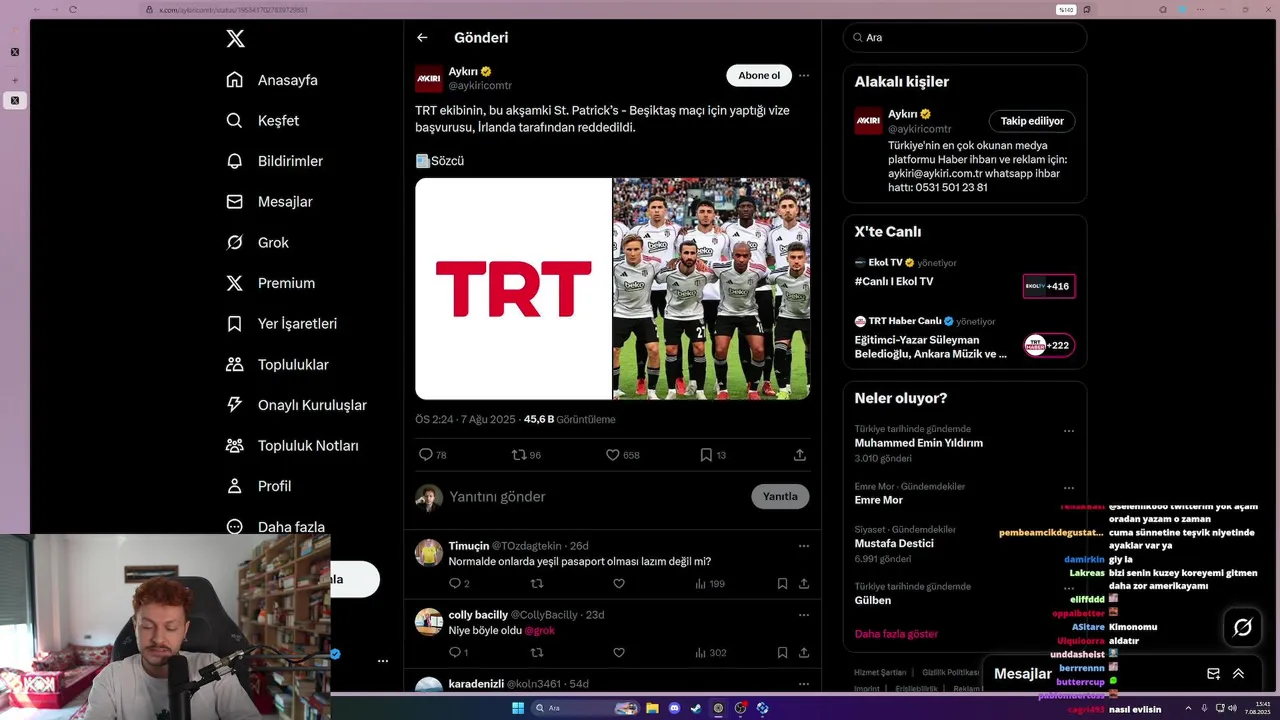Like colly bacilly's comment
This screenshot has height=720, width=1280.
click(619, 653)
